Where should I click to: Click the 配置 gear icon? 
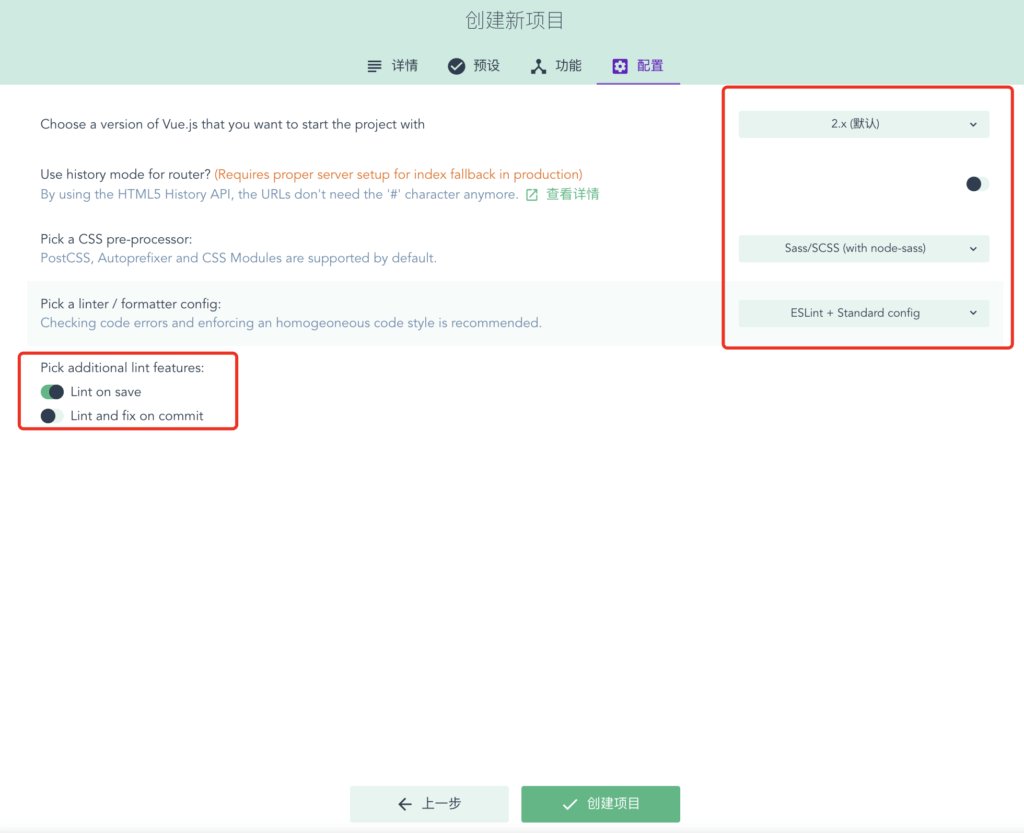coord(620,66)
